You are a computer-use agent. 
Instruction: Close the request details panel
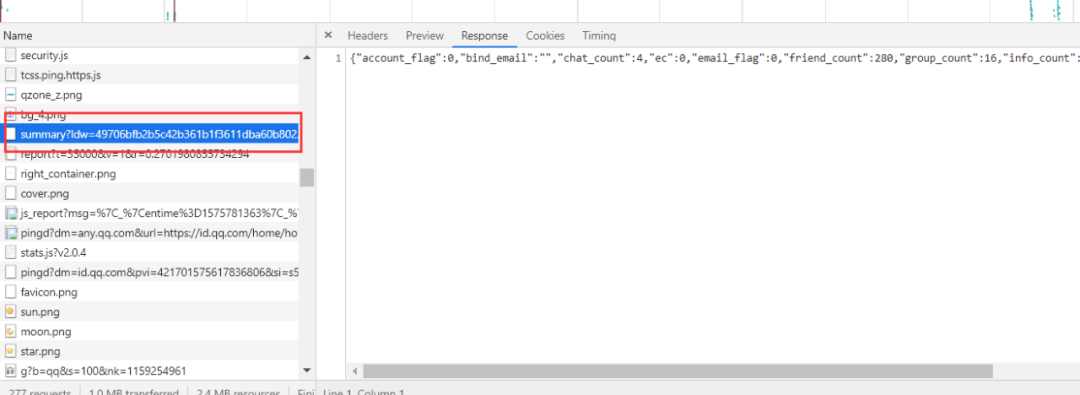pos(328,35)
